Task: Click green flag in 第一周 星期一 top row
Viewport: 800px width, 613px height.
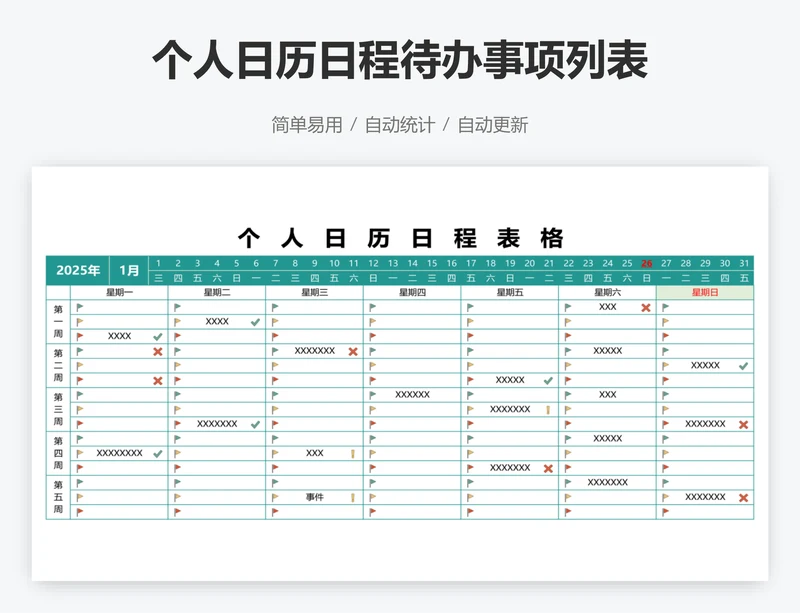Action: tap(80, 307)
